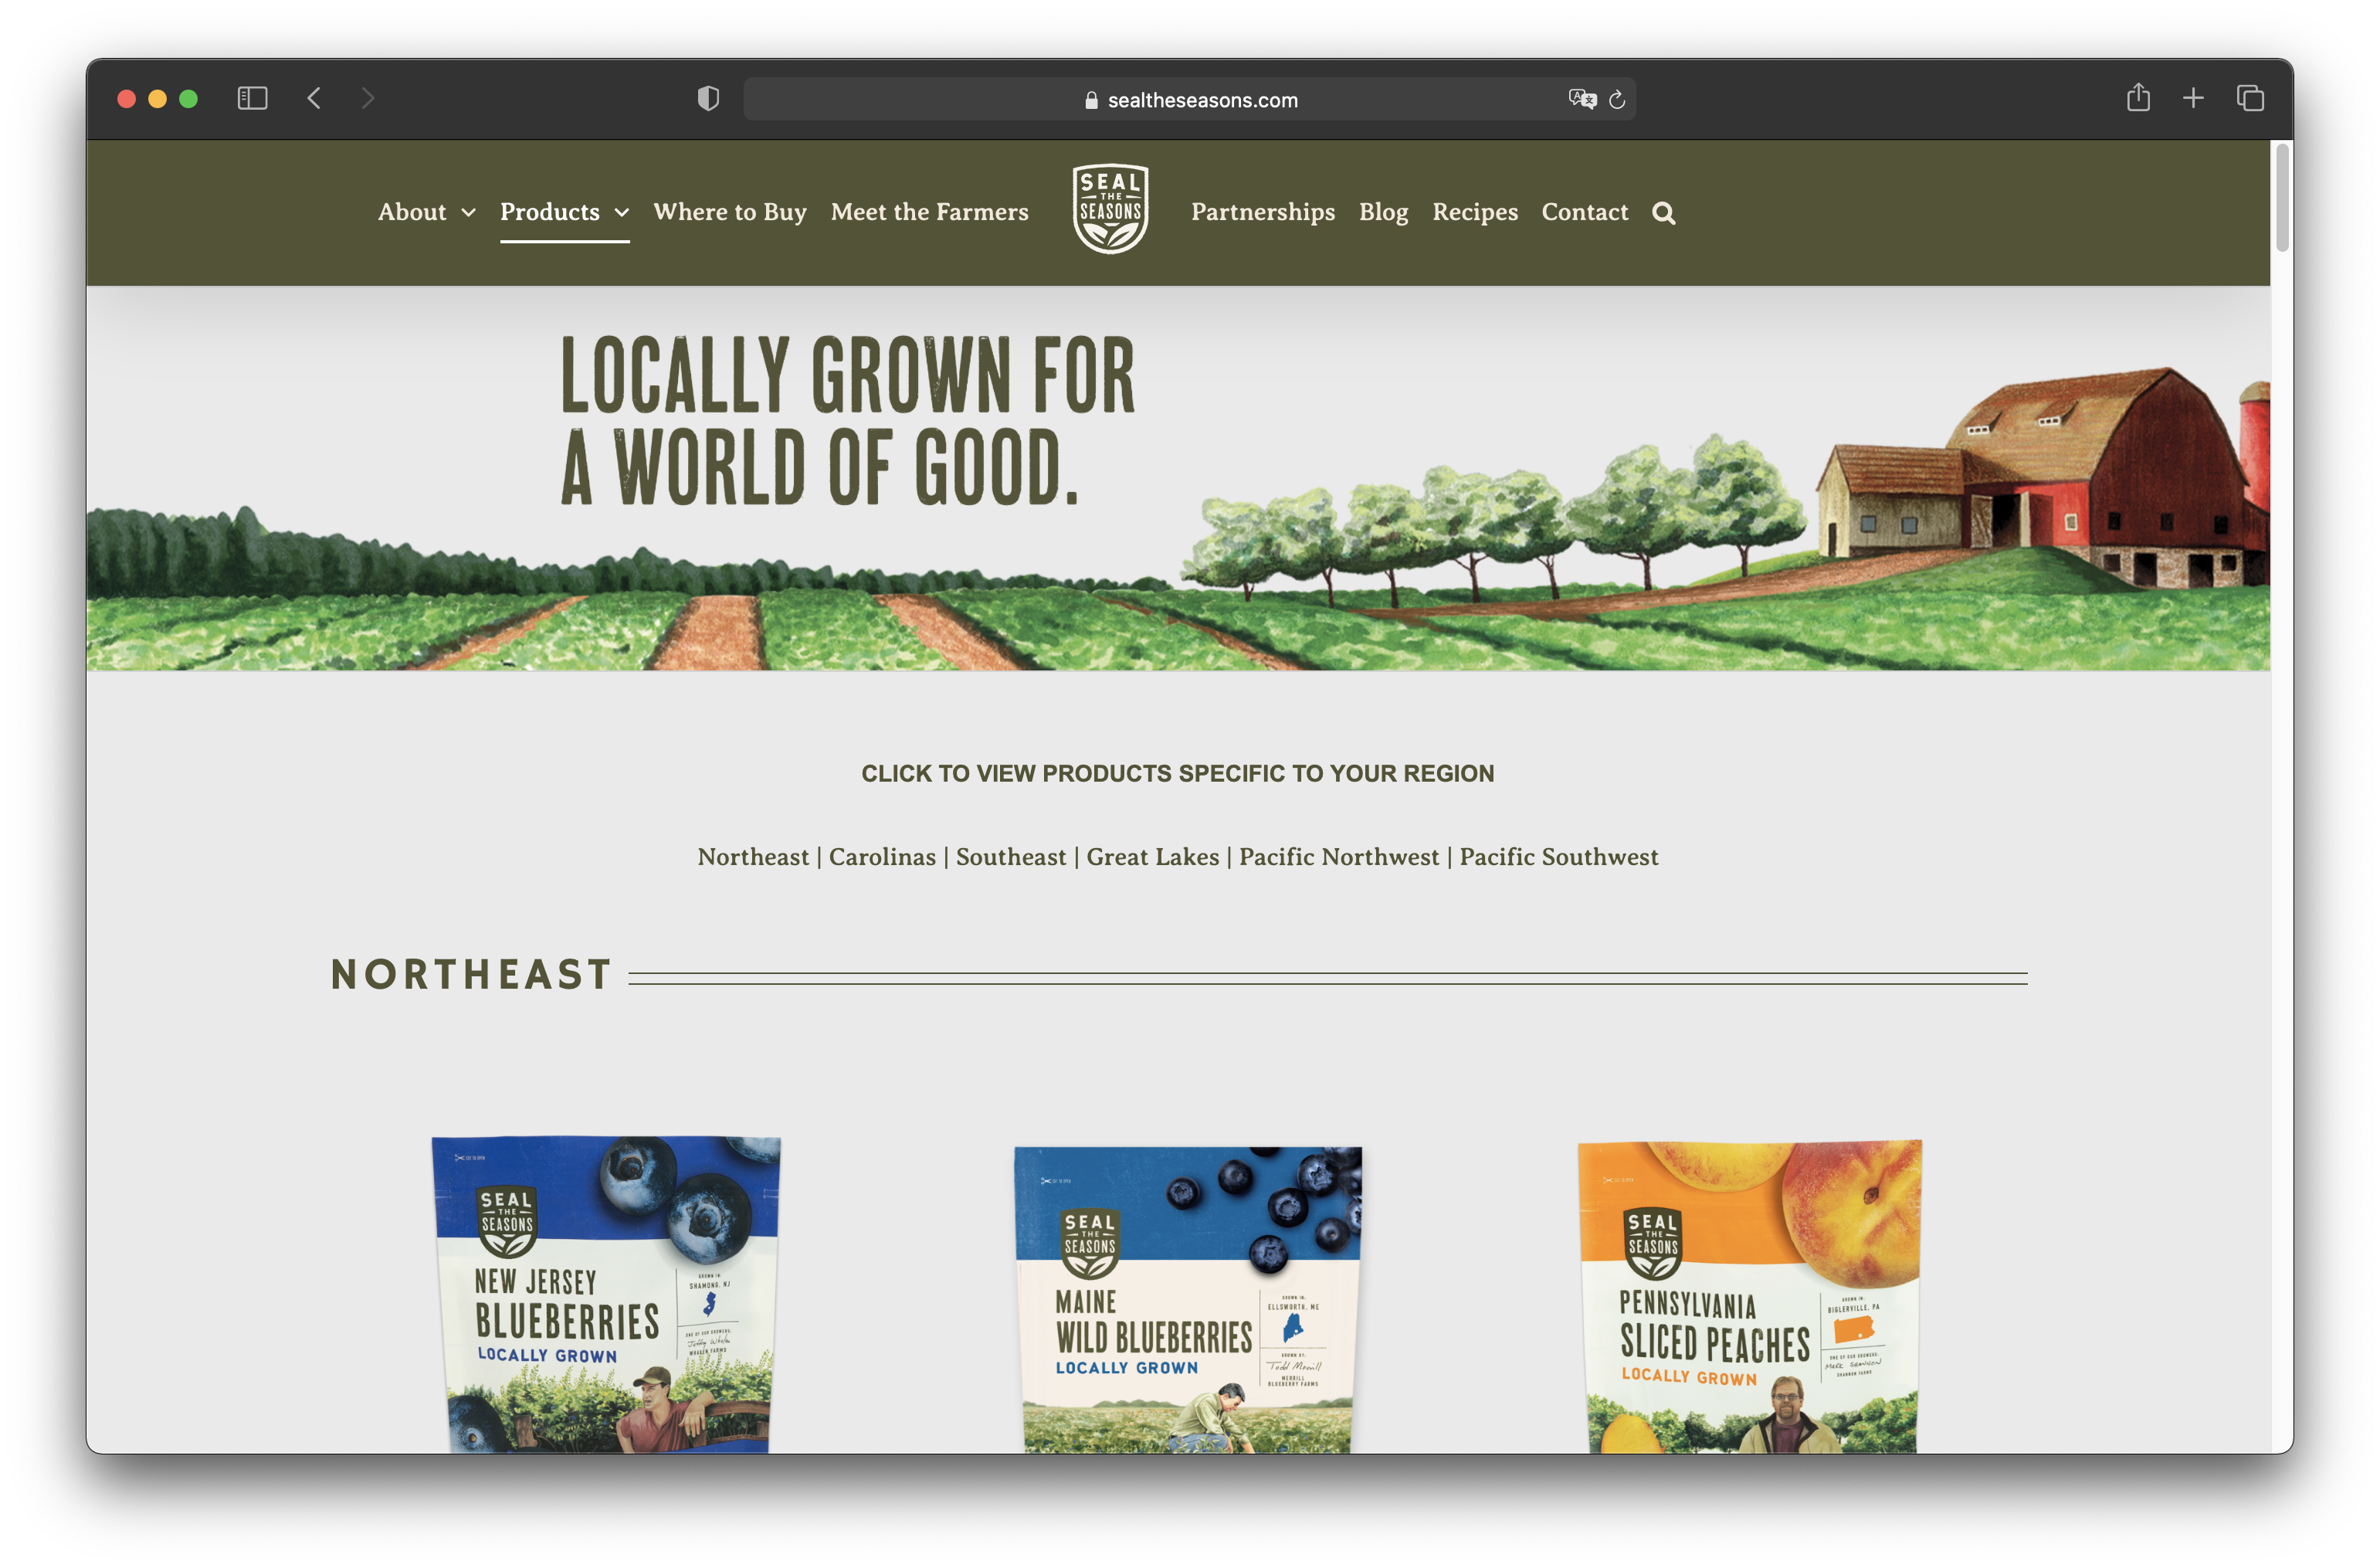Viewport: 2380px width, 1568px height.
Task: Jump to the Carolinas region link
Action: click(x=882, y=857)
